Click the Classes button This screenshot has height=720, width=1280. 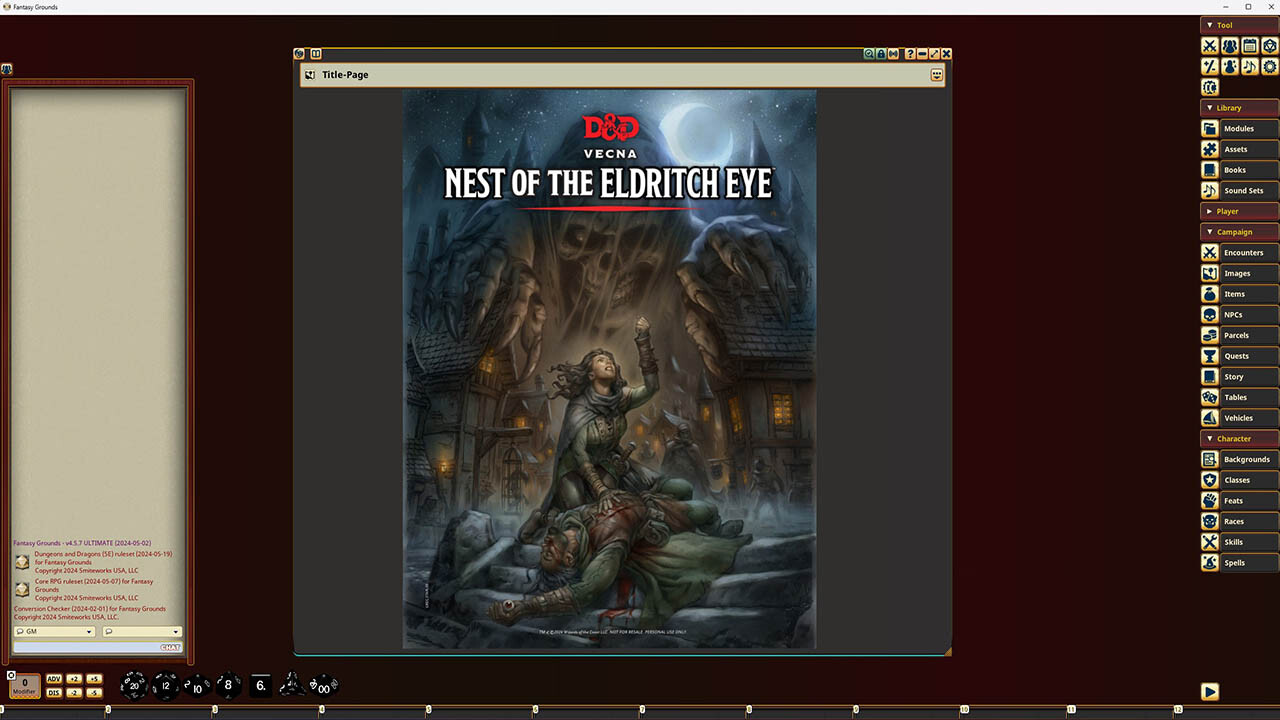tap(1239, 480)
